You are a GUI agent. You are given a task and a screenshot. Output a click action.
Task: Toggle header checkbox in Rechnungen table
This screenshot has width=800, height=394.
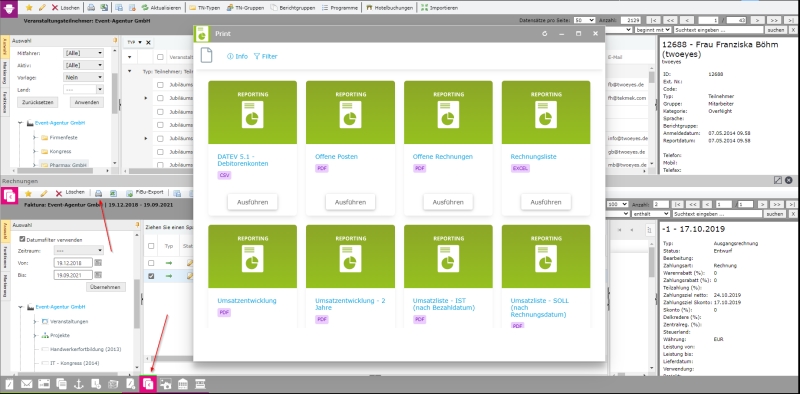[x=151, y=246]
